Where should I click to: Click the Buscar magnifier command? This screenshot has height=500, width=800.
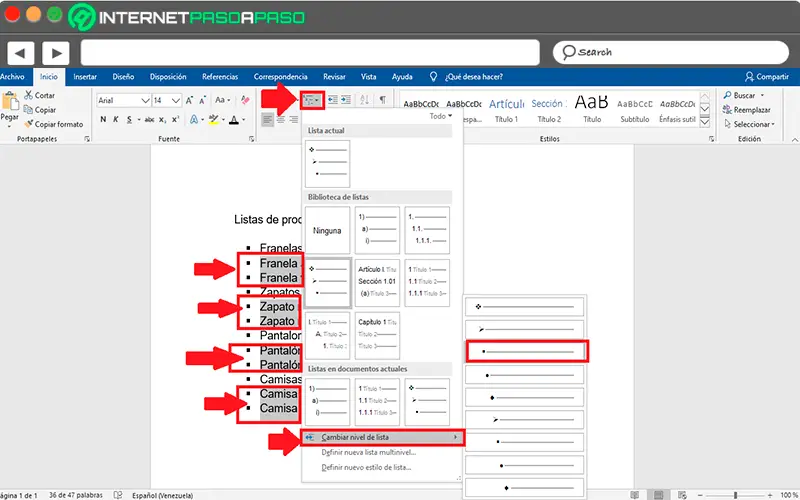coord(740,95)
